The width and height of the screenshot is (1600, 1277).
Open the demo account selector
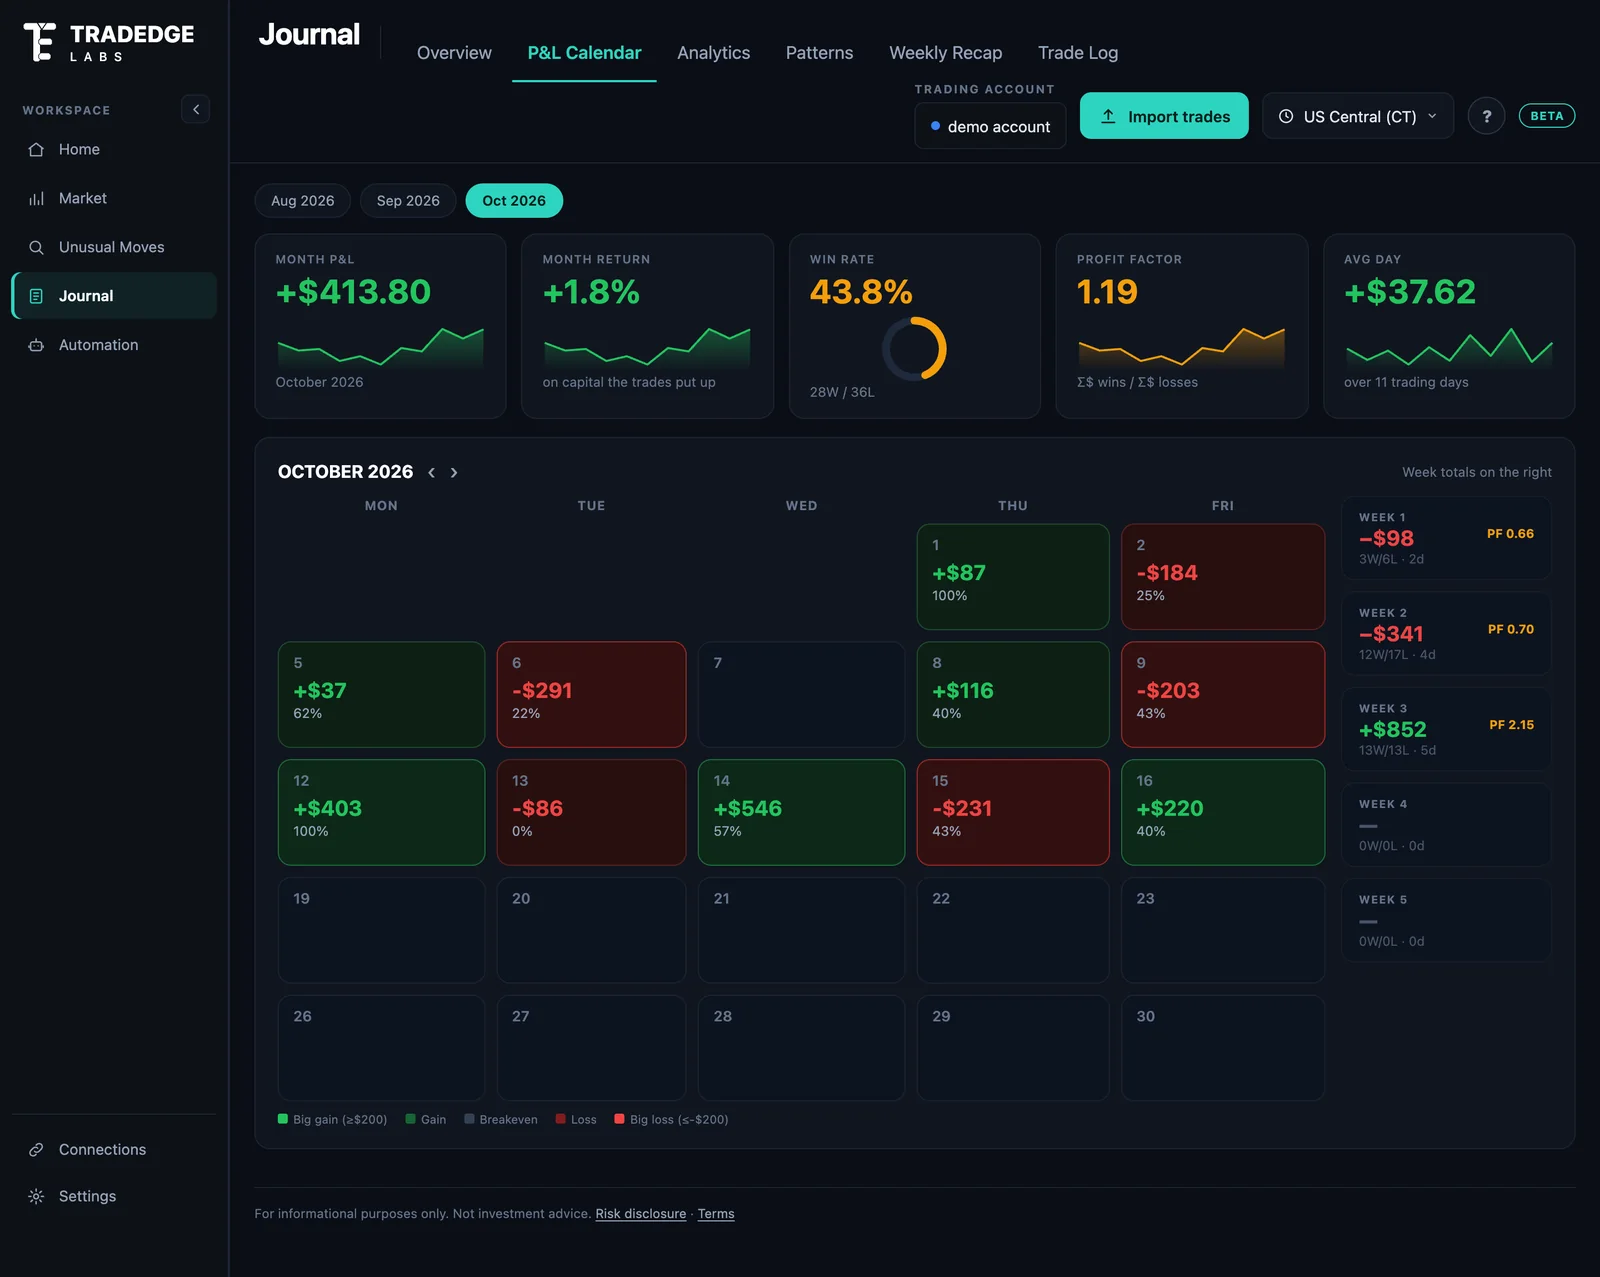click(x=990, y=126)
